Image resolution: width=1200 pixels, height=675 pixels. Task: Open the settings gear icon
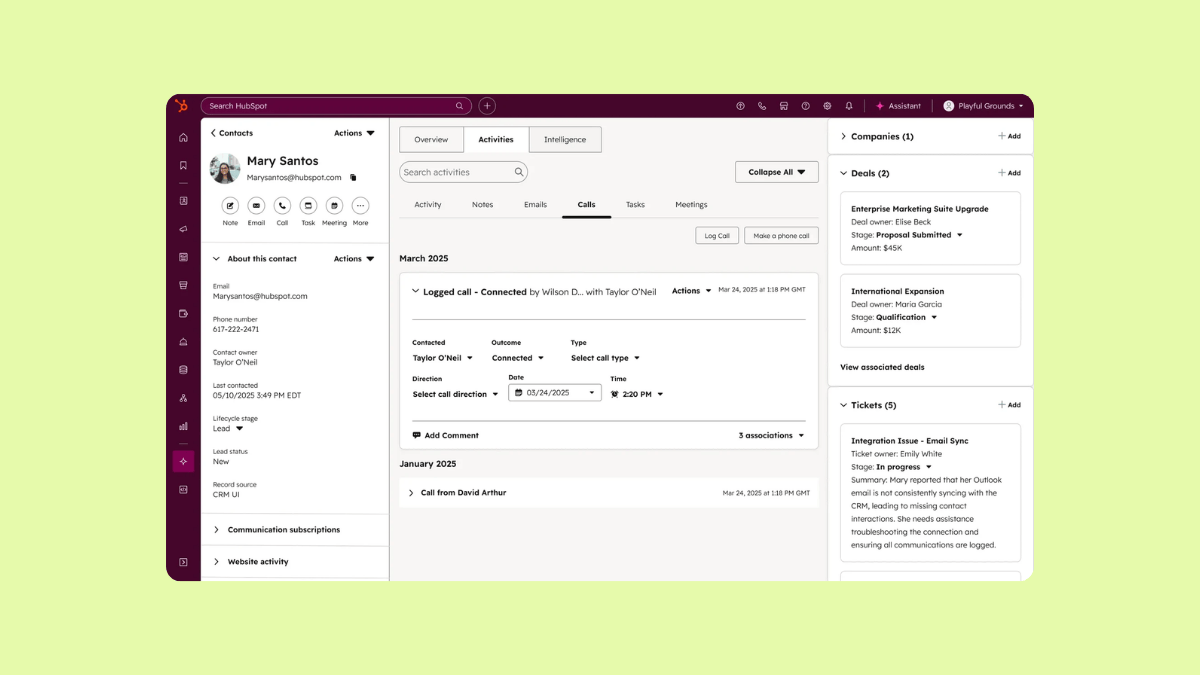tap(827, 106)
